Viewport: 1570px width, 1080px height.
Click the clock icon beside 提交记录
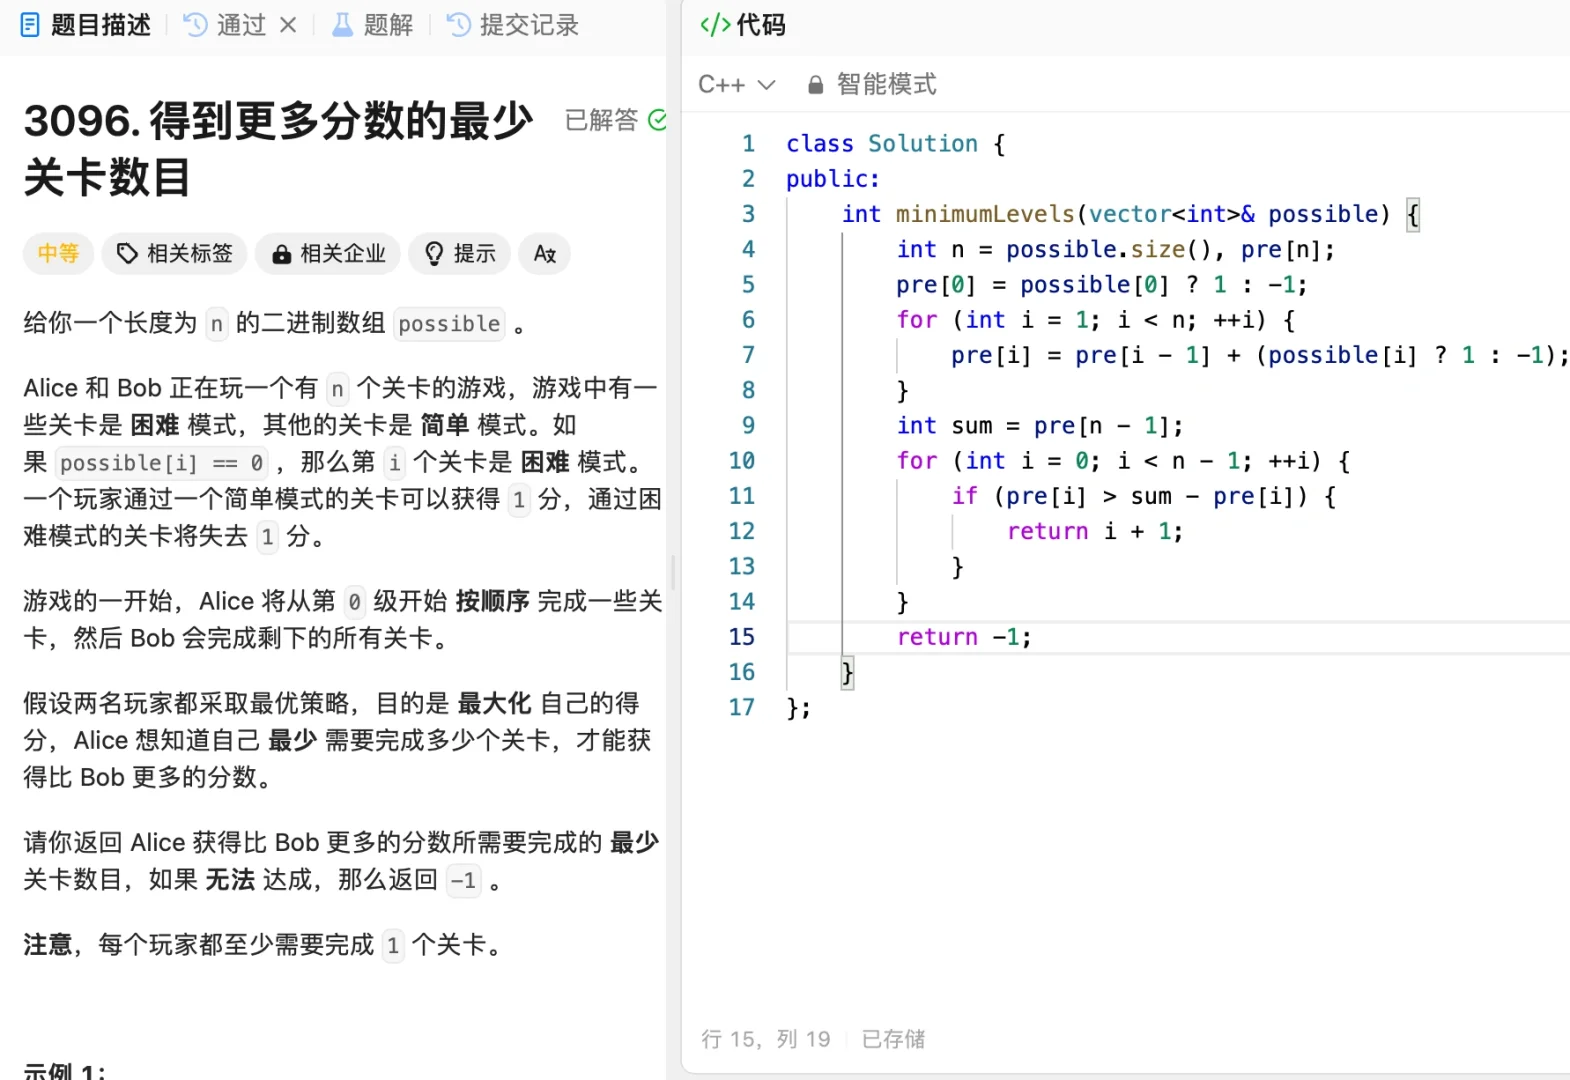tap(458, 25)
